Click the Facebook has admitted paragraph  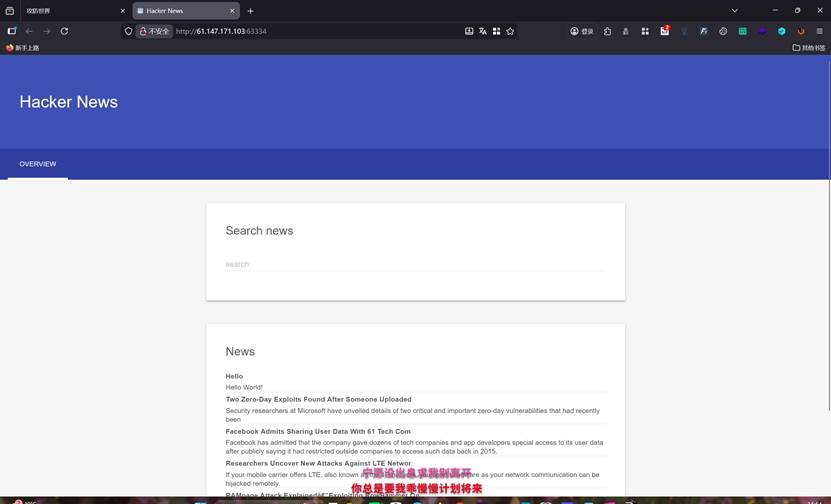pos(414,447)
